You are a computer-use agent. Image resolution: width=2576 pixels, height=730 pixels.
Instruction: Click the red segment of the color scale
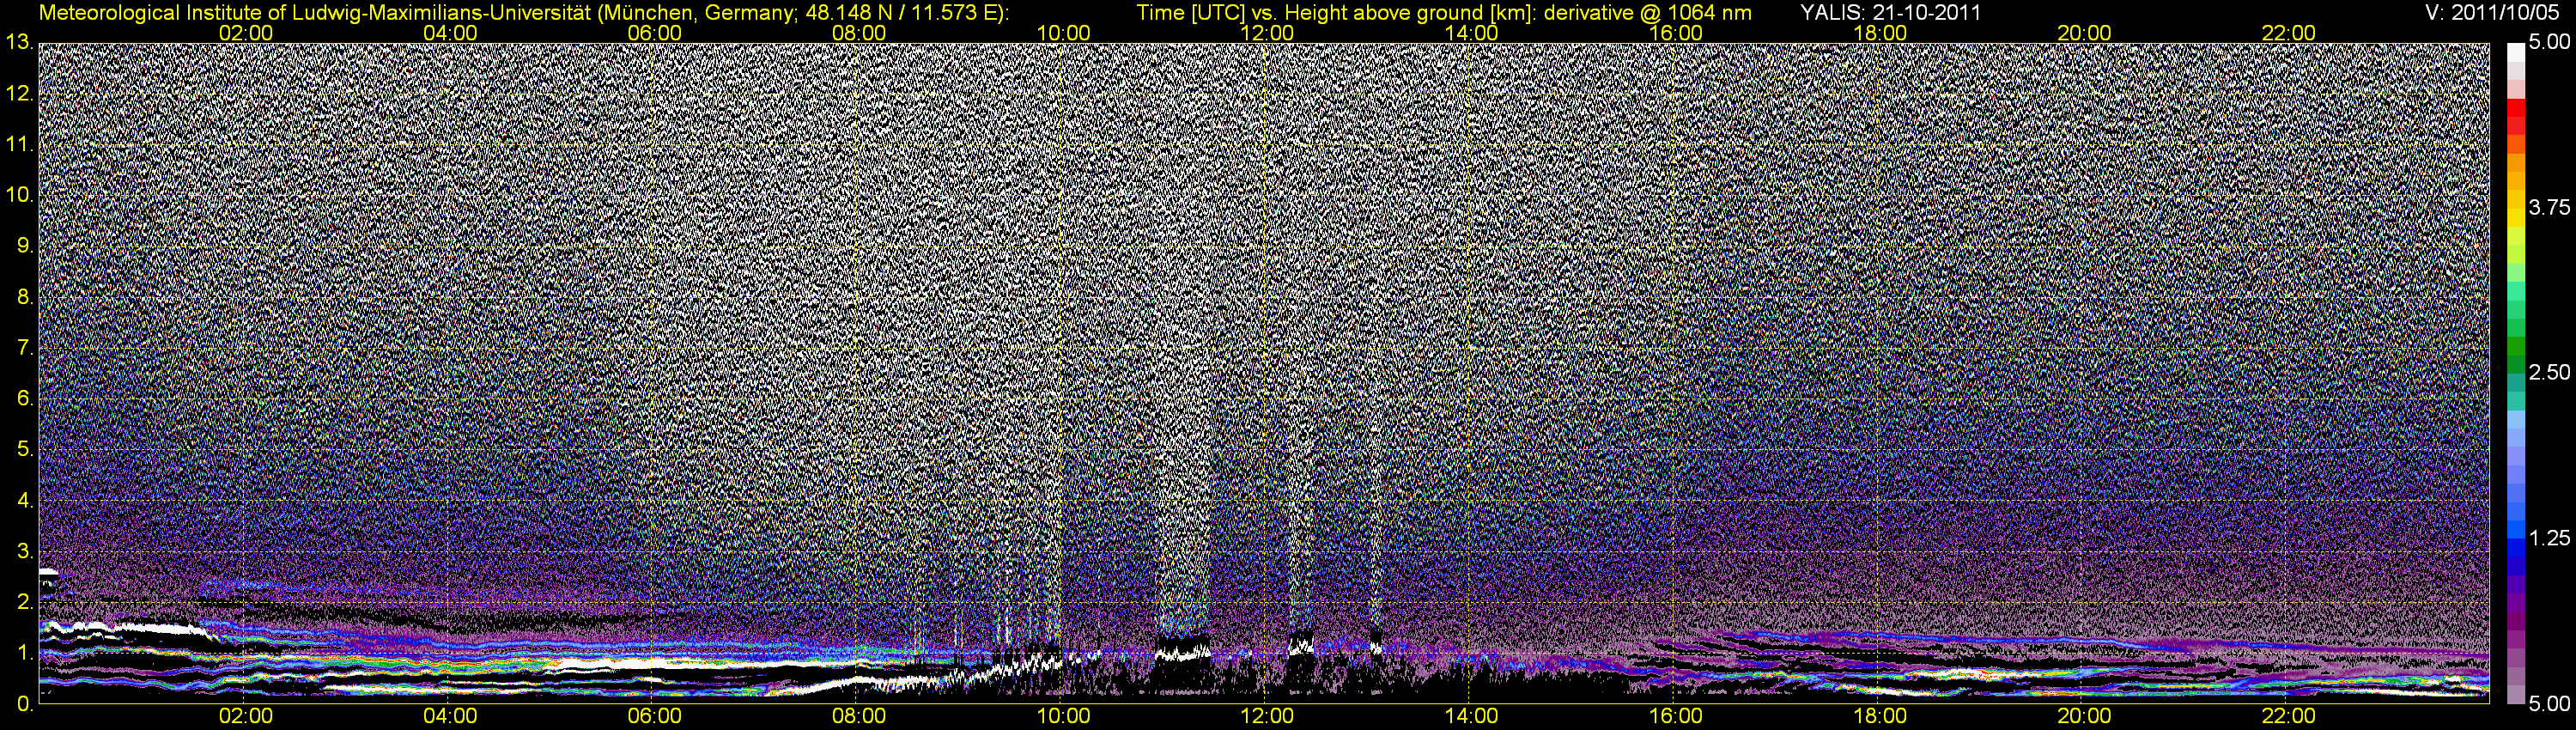2515,109
